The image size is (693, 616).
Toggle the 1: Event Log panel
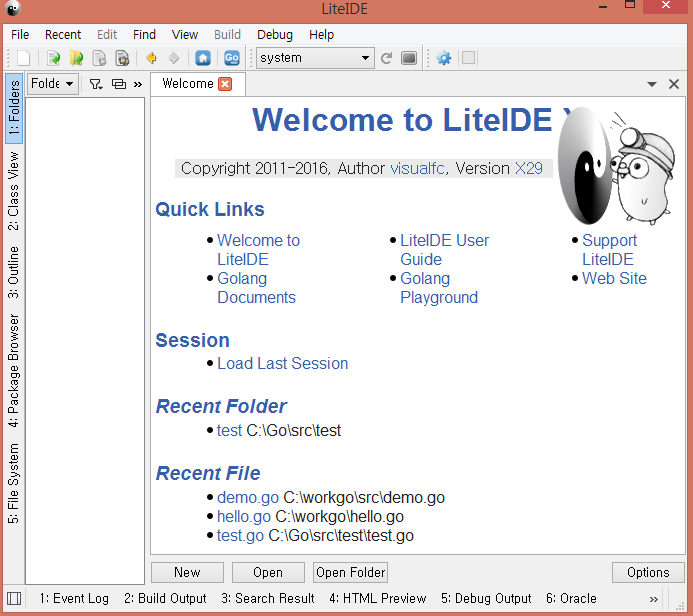click(x=74, y=598)
